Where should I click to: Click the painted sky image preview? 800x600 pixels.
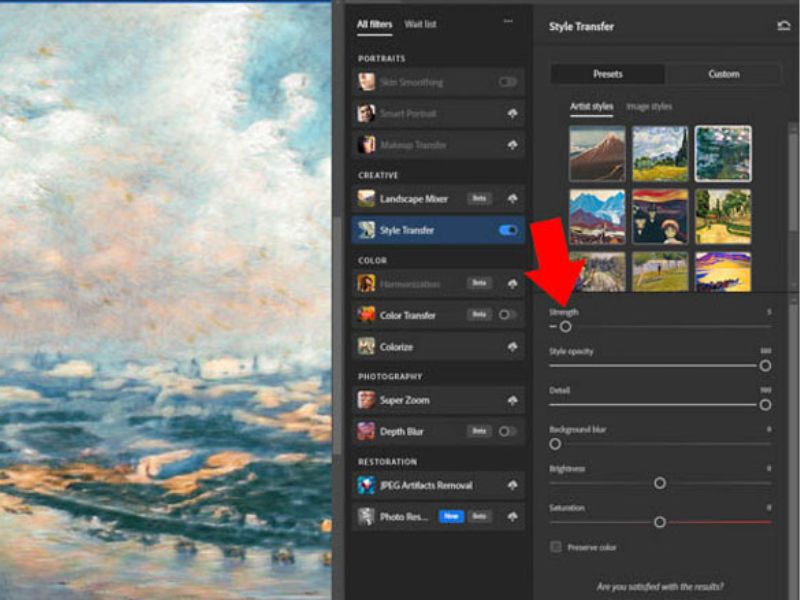coord(165,301)
